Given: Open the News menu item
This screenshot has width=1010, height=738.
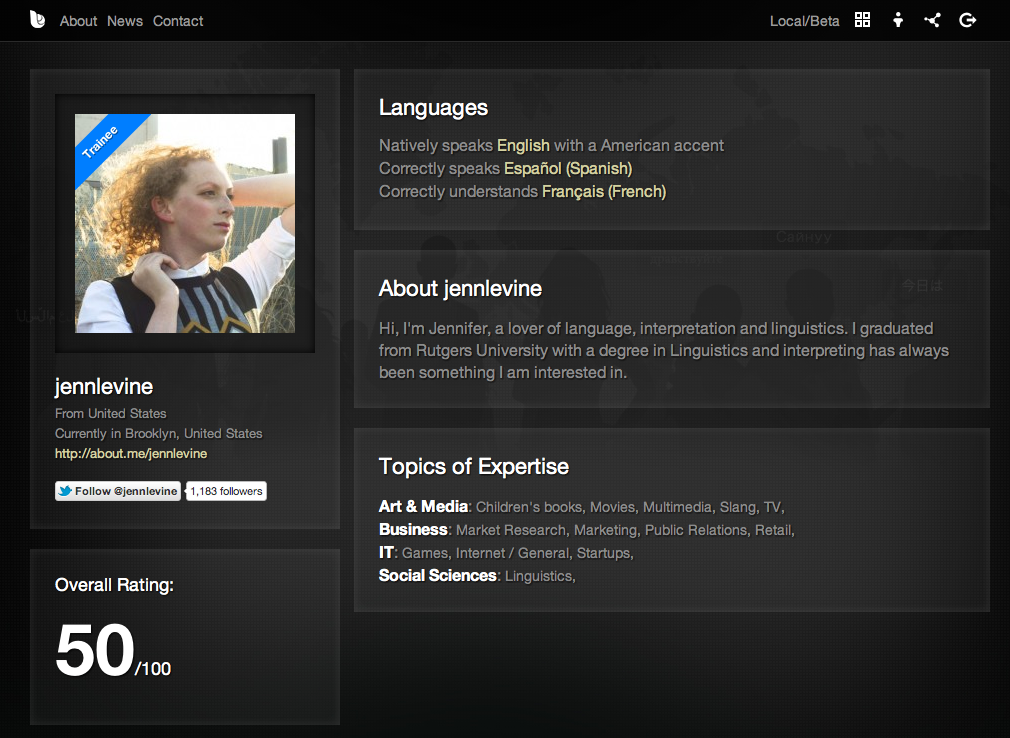Looking at the screenshot, I should 124,20.
